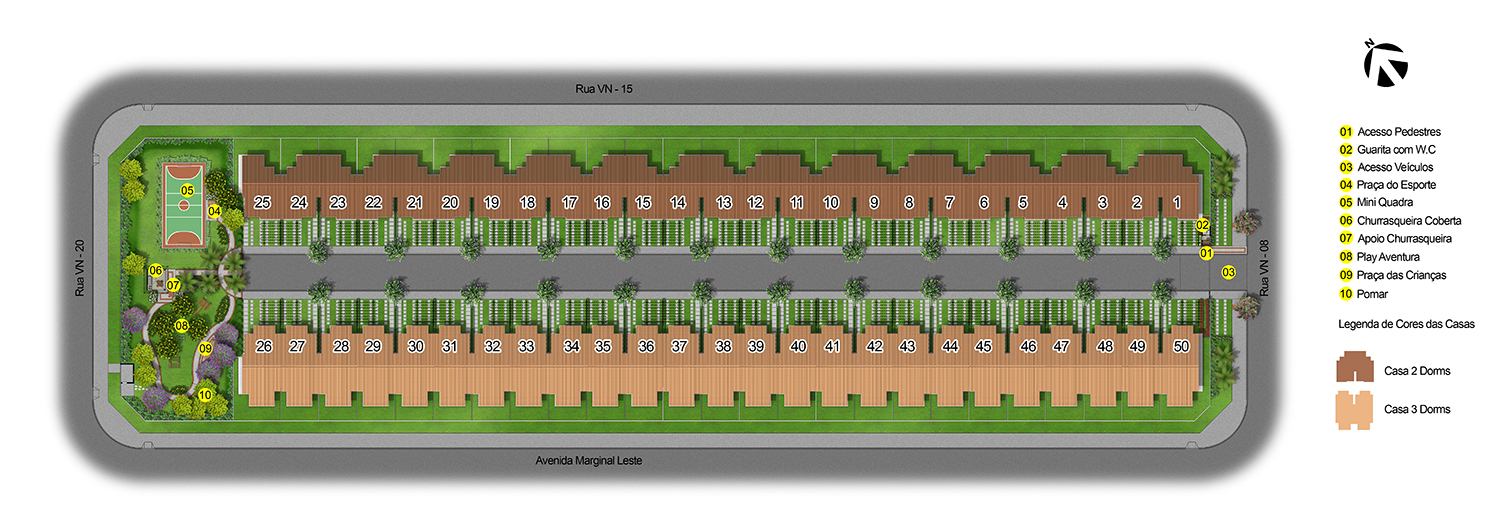Select house number 2
Viewport: 1500px width, 529px height.
point(1137,203)
